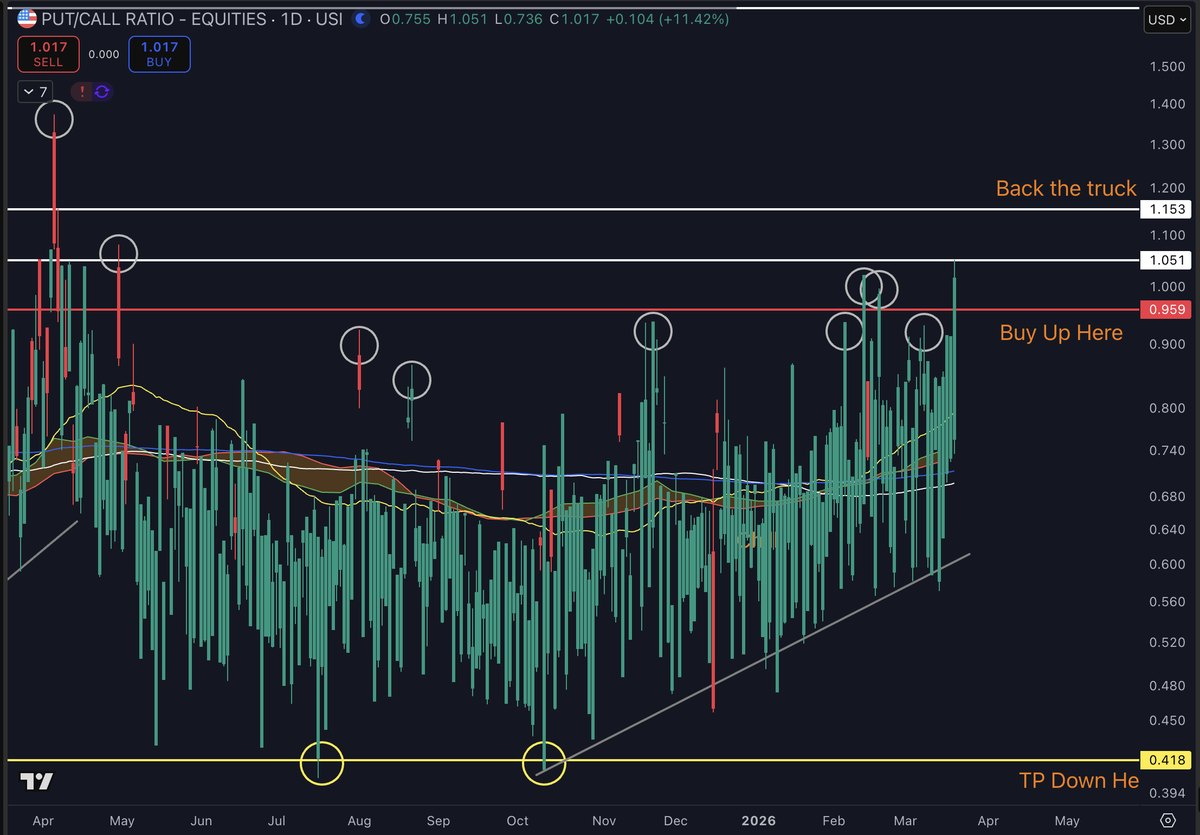This screenshot has height=835, width=1200.
Task: Click the white 1.153 price label
Action: (1166, 209)
